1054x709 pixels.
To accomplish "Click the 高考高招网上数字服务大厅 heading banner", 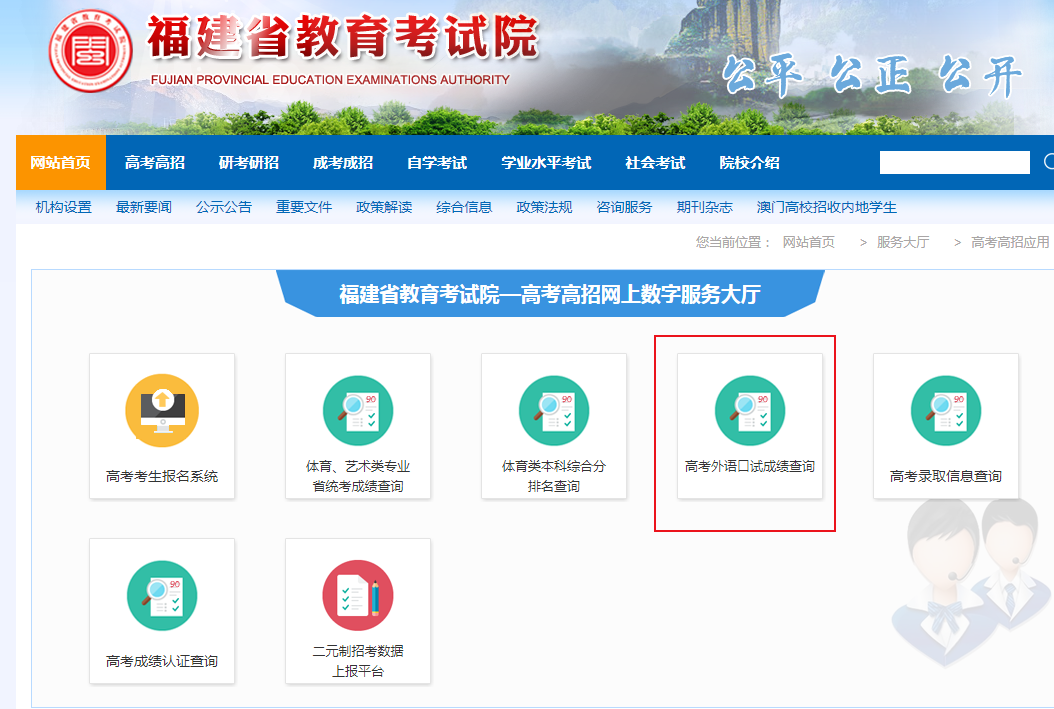I will click(x=550, y=294).
